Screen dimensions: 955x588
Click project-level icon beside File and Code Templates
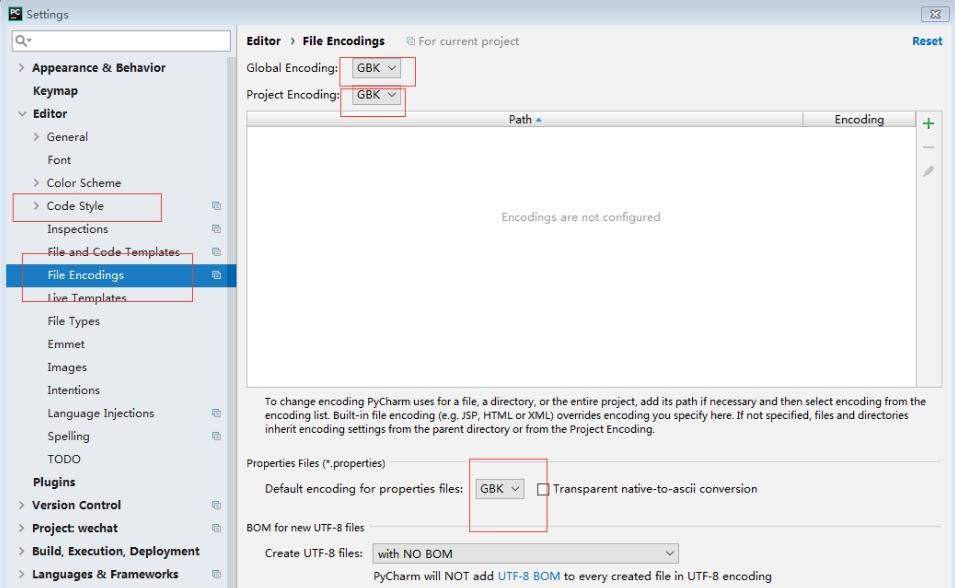[216, 252]
